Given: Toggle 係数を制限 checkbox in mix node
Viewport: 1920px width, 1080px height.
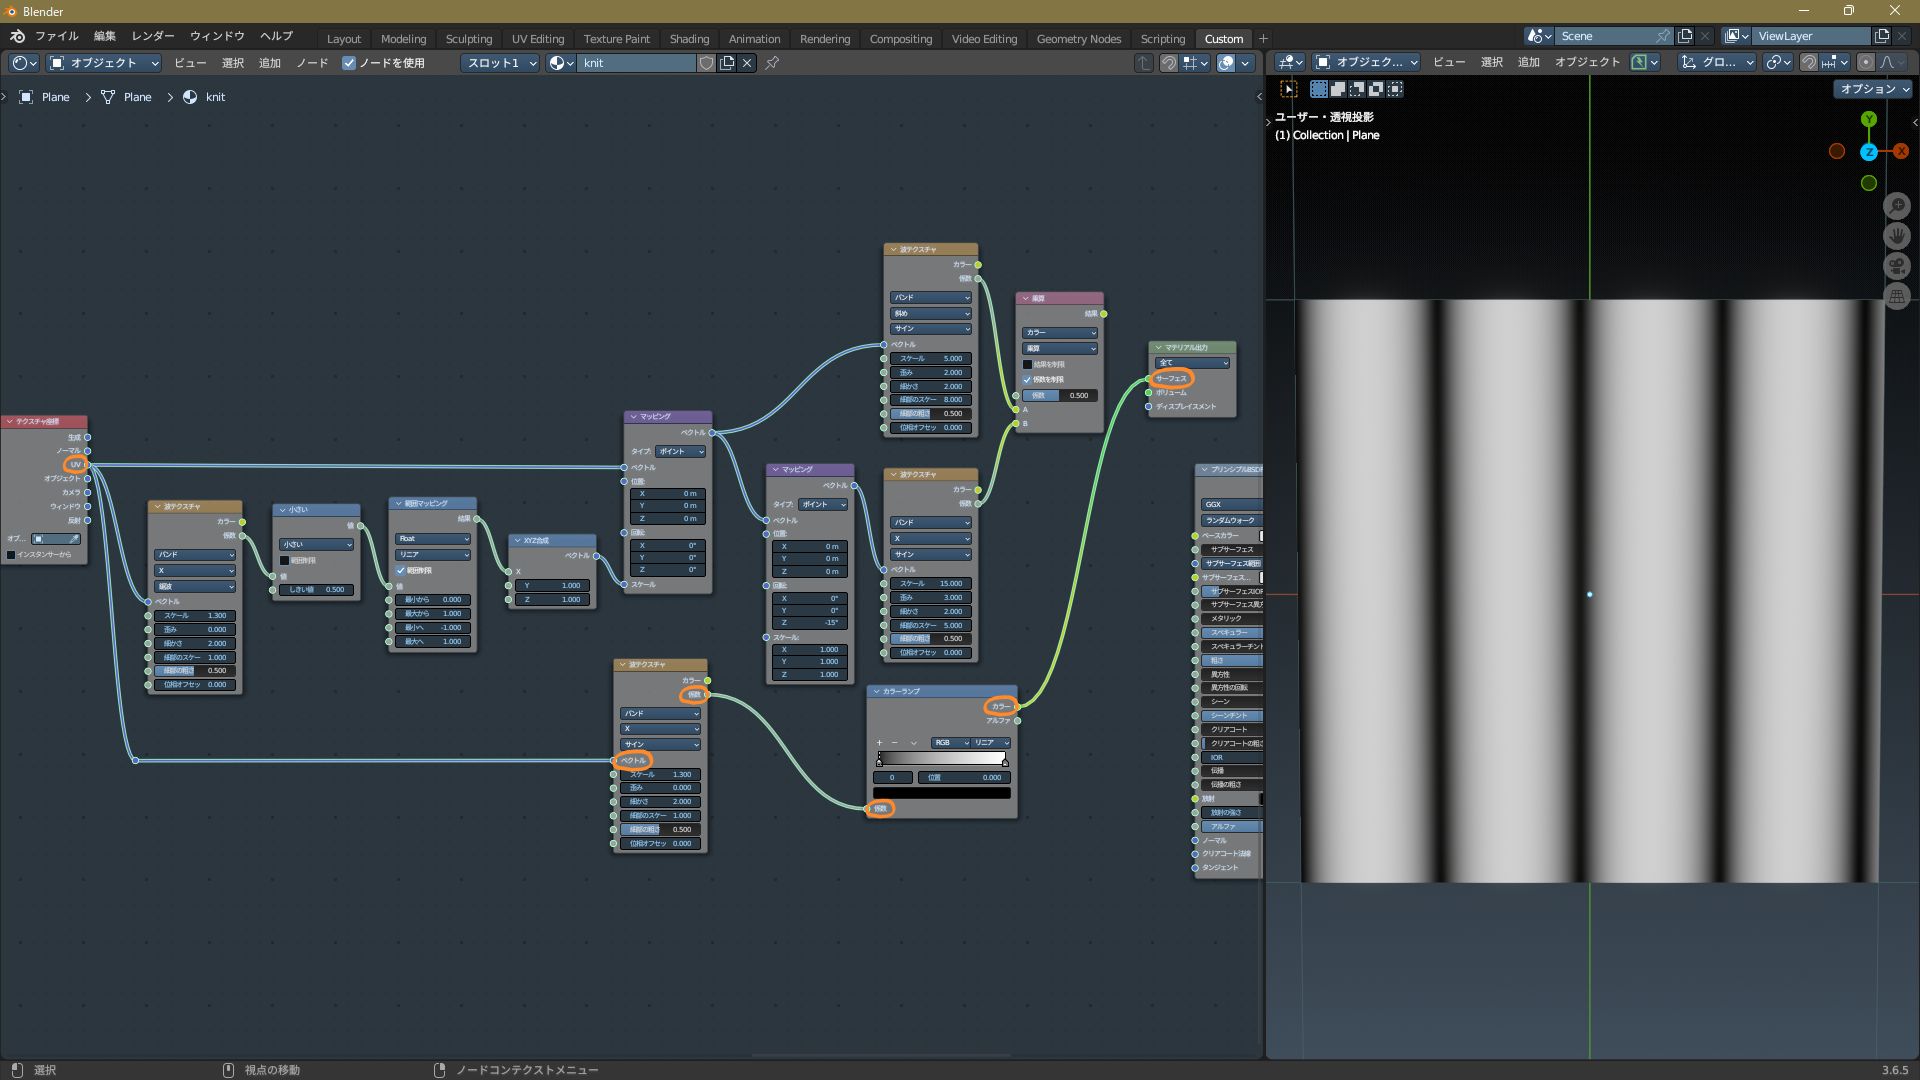Looking at the screenshot, I should (1027, 380).
